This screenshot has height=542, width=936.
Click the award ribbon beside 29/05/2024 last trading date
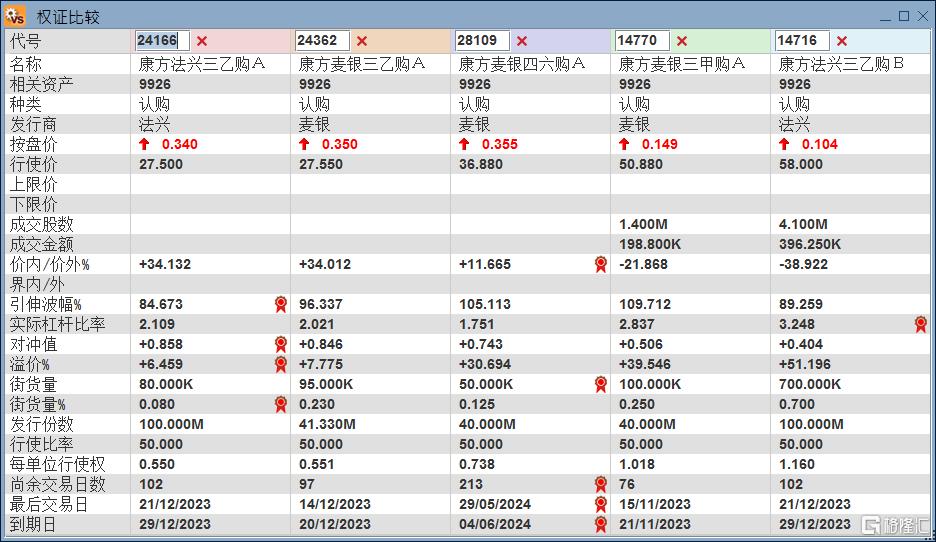(601, 504)
